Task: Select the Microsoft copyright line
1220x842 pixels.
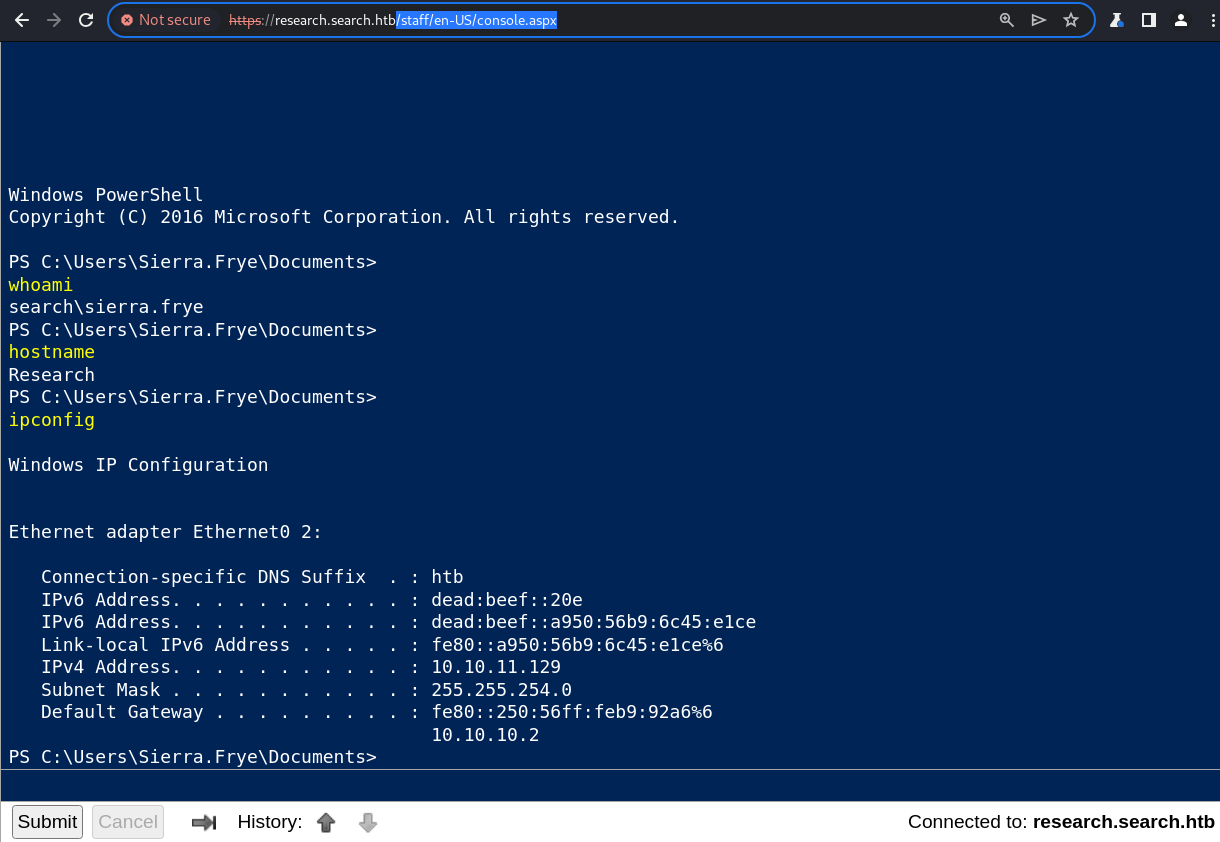Action: 344,217
